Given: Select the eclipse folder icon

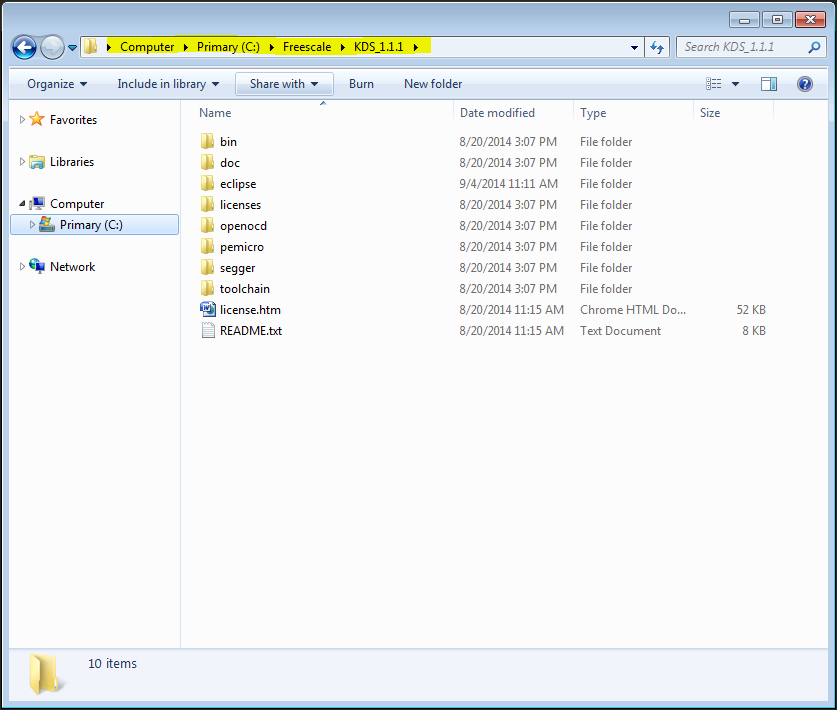Looking at the screenshot, I should [x=207, y=183].
